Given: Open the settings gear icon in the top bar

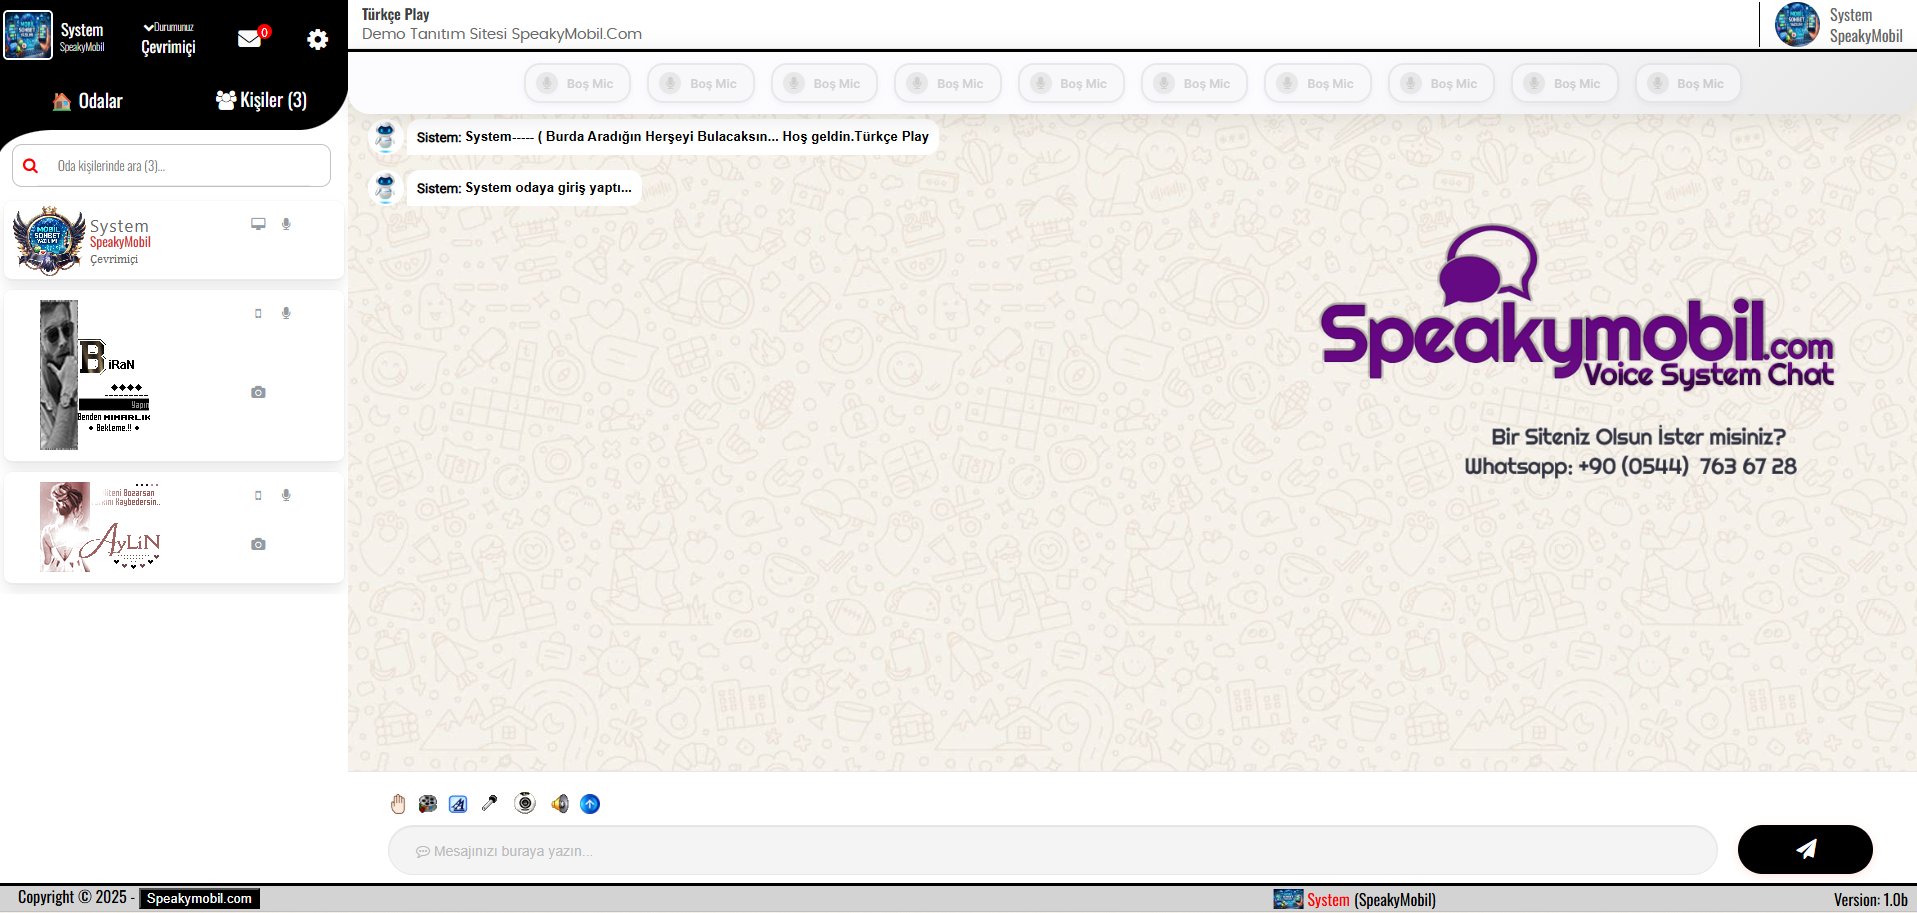Looking at the screenshot, I should (x=317, y=39).
